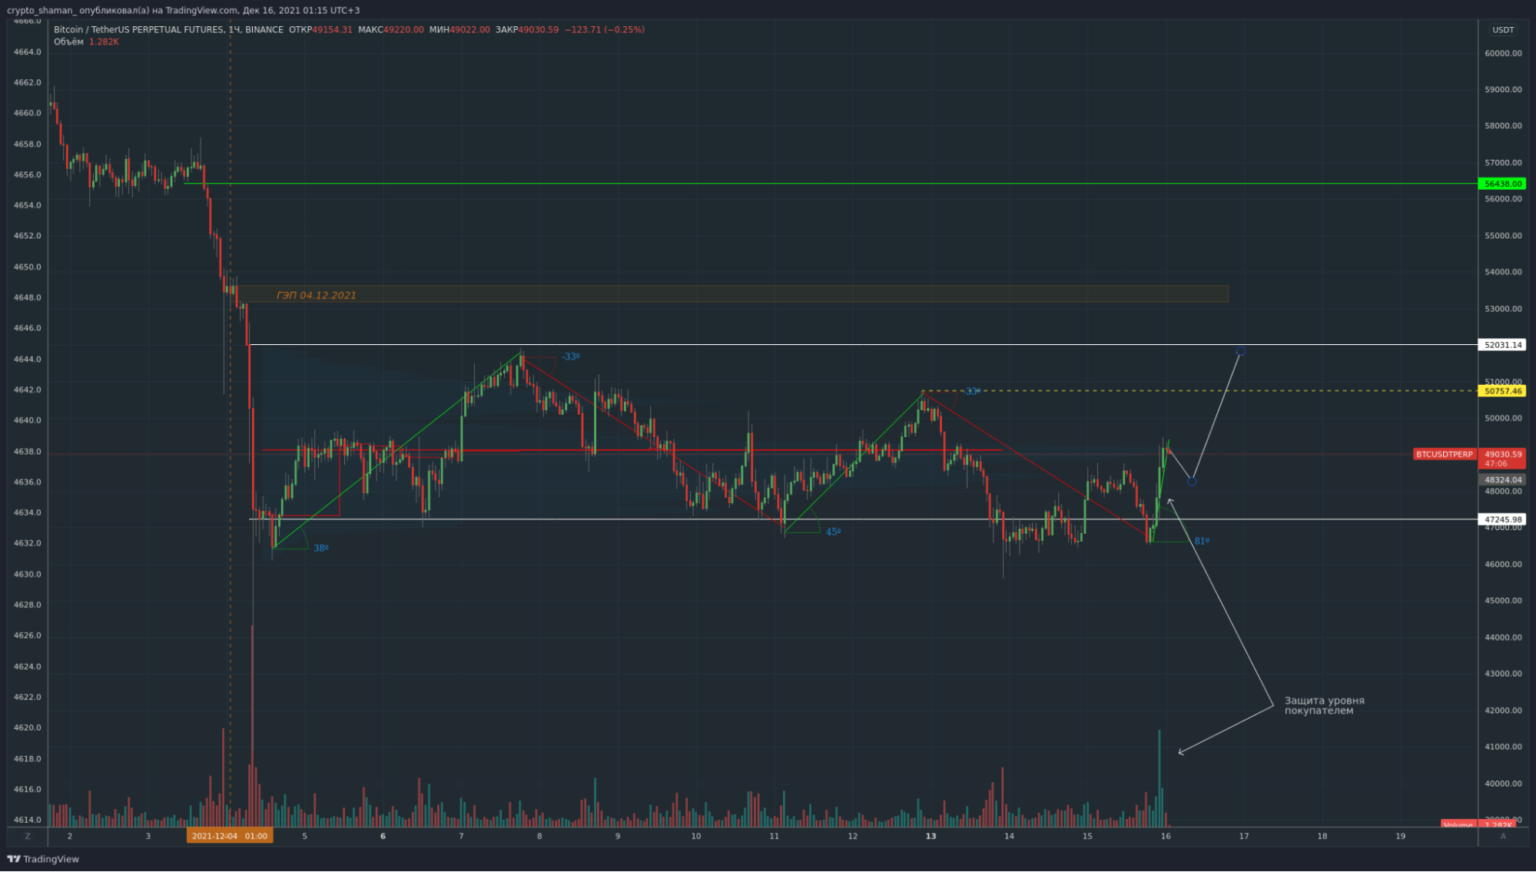Click the Объём legend value 1.282K

[105, 42]
